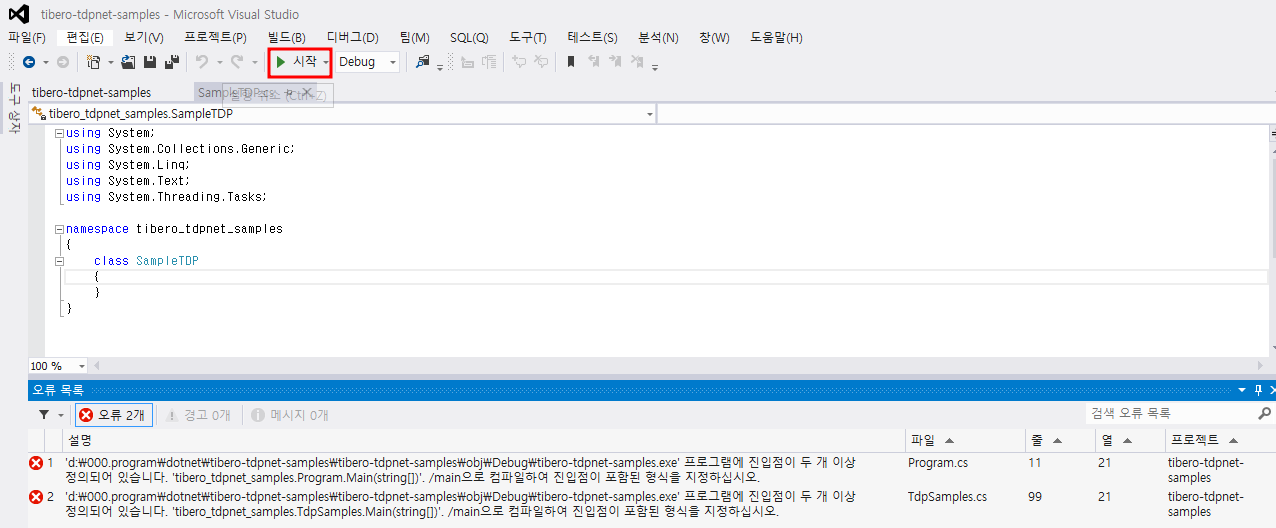Switch to the tibero-tdpnet-samples tab

coord(91,93)
